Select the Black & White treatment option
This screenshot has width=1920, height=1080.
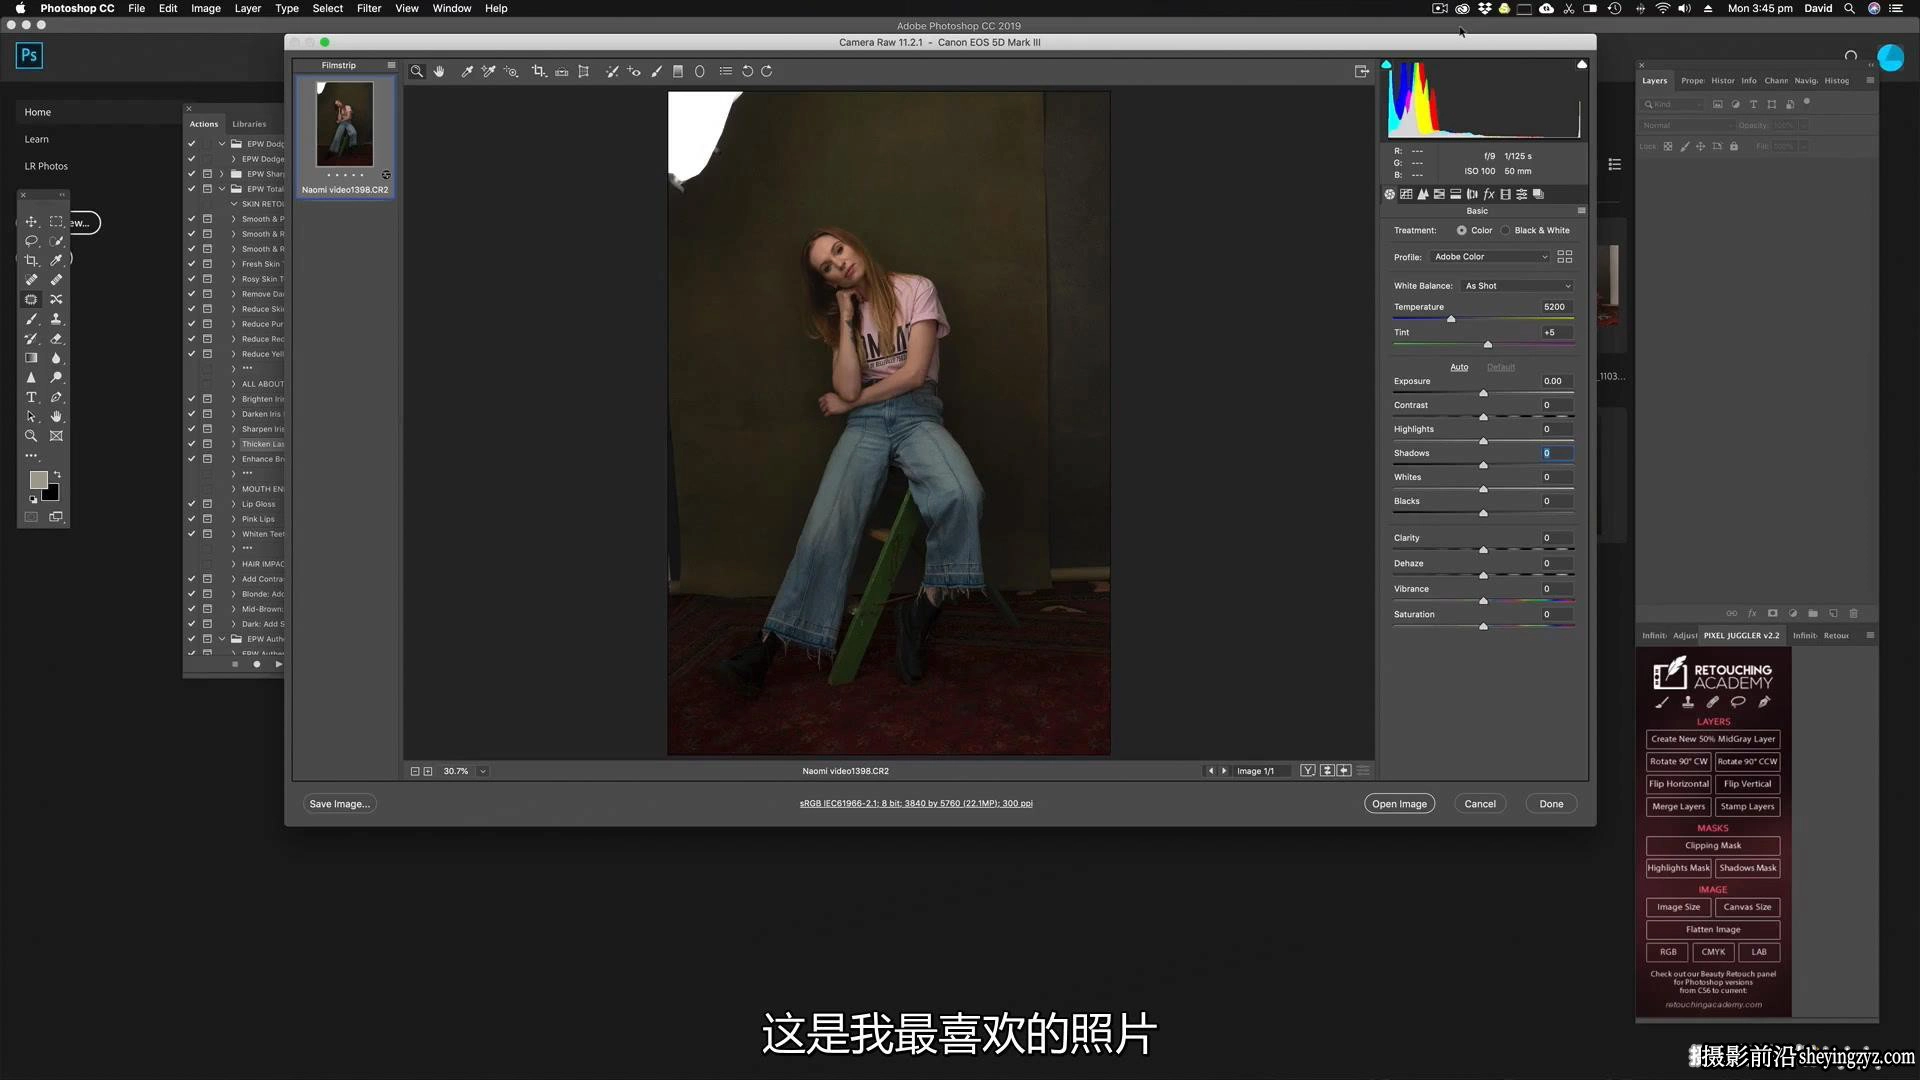click(1505, 230)
